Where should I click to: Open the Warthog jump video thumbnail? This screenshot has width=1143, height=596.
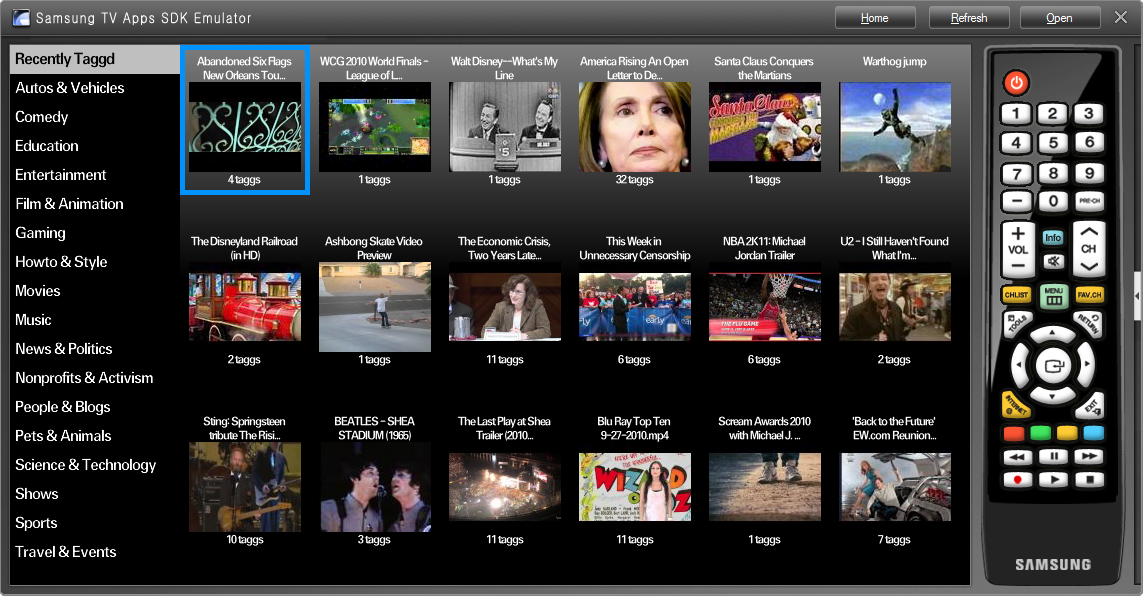895,127
